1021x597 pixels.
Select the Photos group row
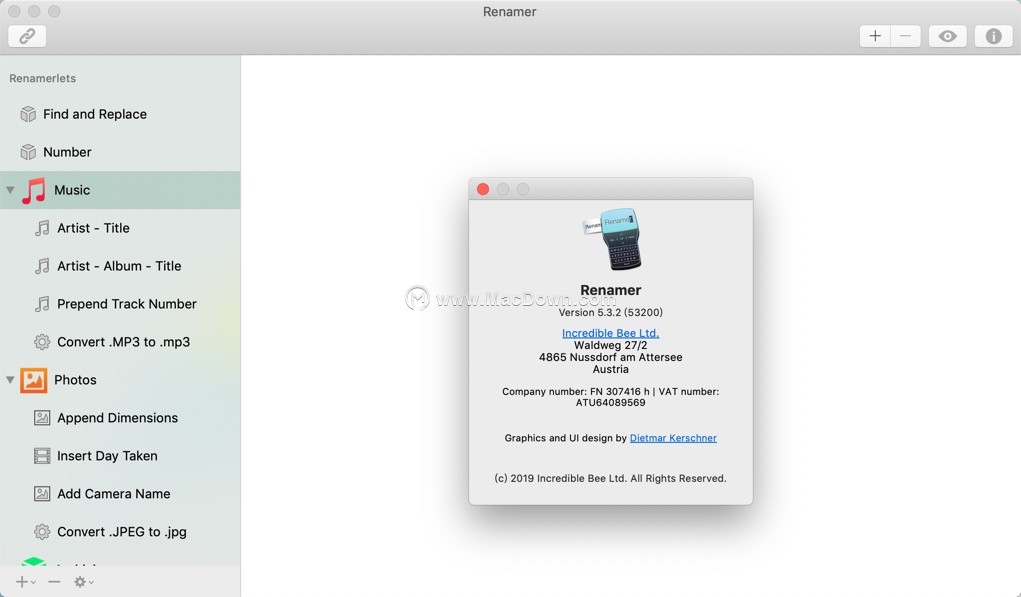(120, 380)
